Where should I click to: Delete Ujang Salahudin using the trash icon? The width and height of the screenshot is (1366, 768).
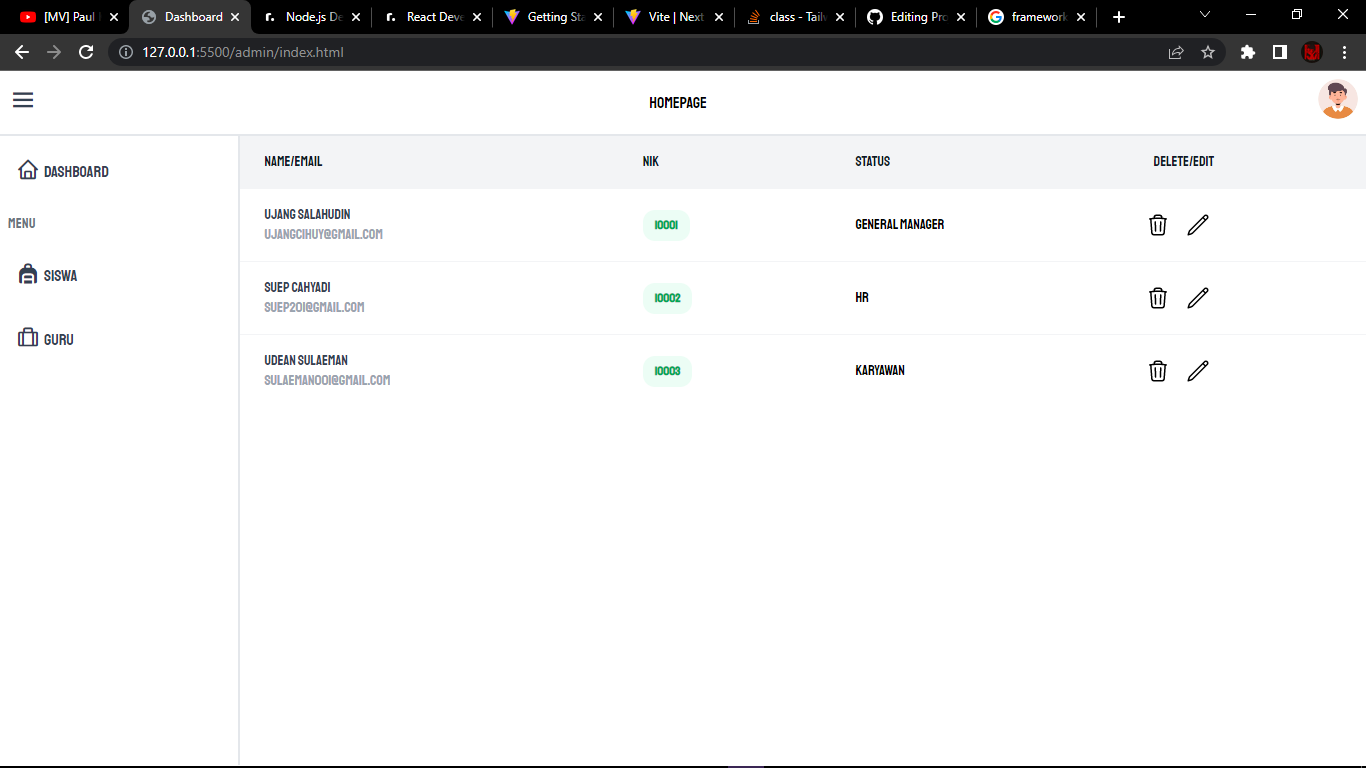pos(1157,225)
